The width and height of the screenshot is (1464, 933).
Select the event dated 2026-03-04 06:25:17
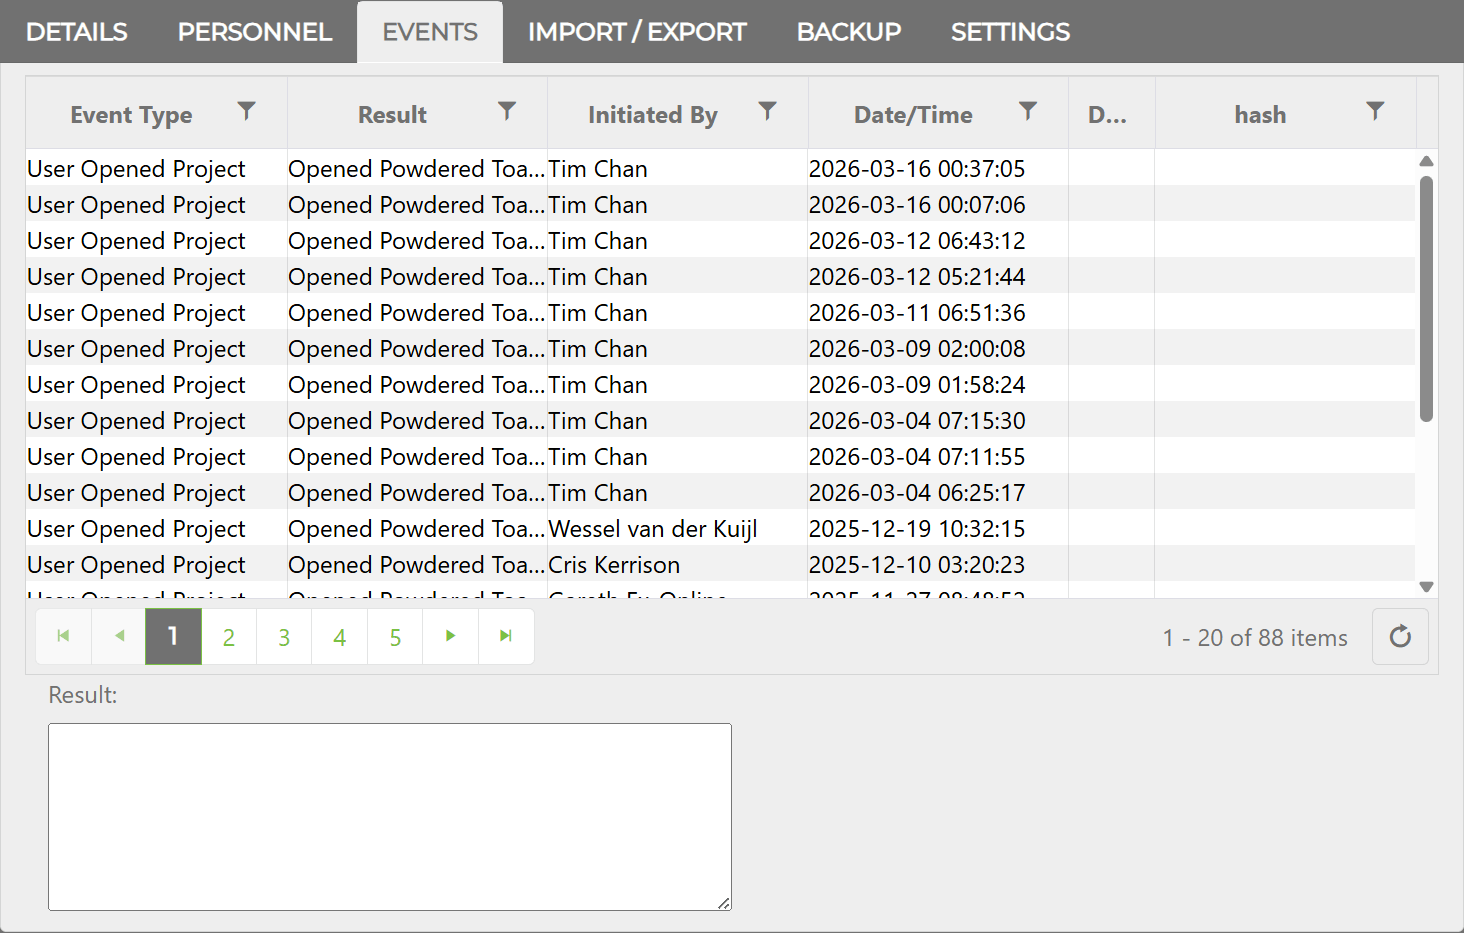point(720,492)
